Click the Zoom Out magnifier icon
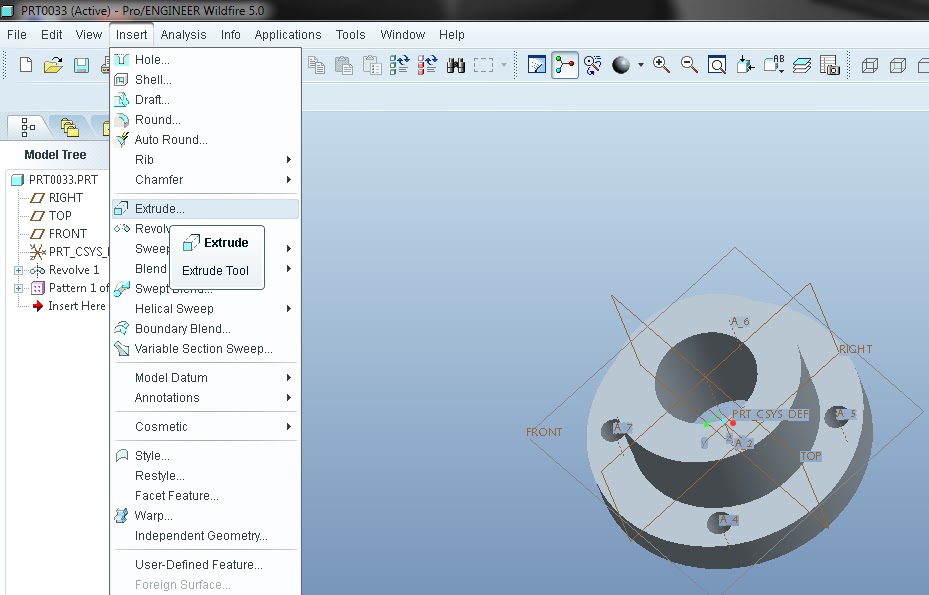This screenshot has height=595, width=929. click(689, 65)
